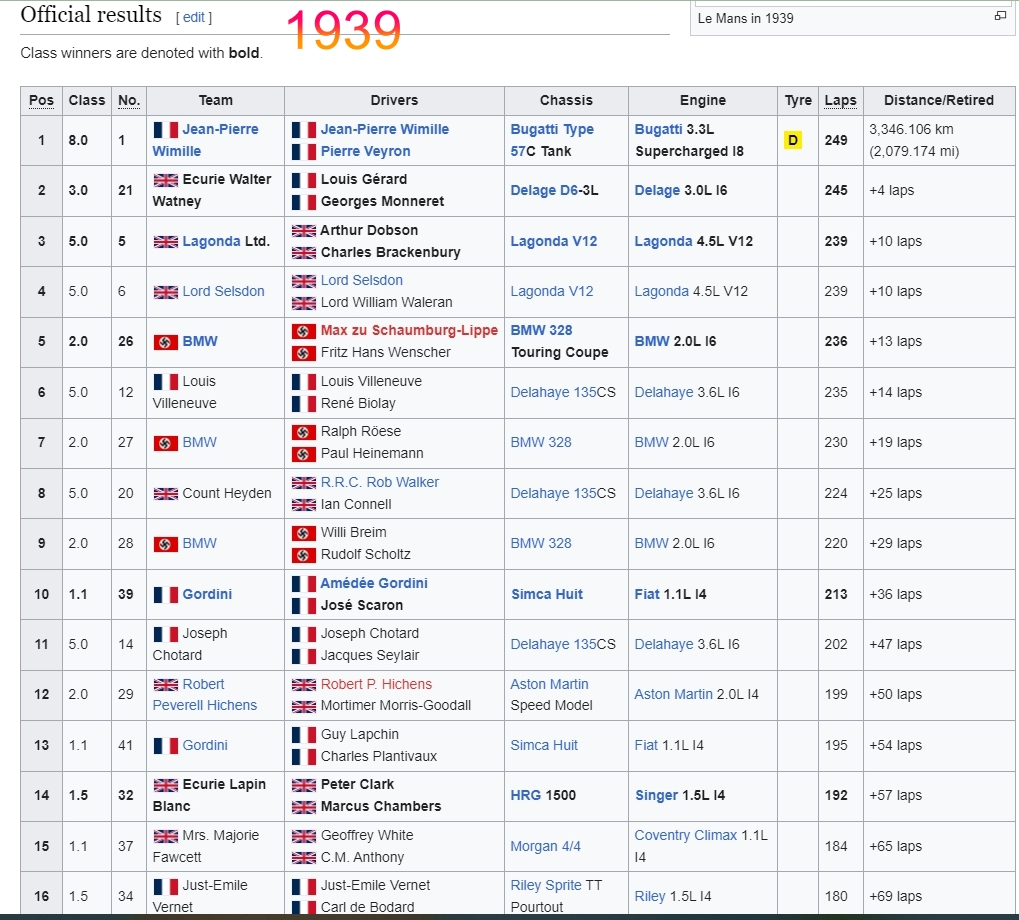Click driver name Mortimer Morris-Goodall

coord(396,706)
